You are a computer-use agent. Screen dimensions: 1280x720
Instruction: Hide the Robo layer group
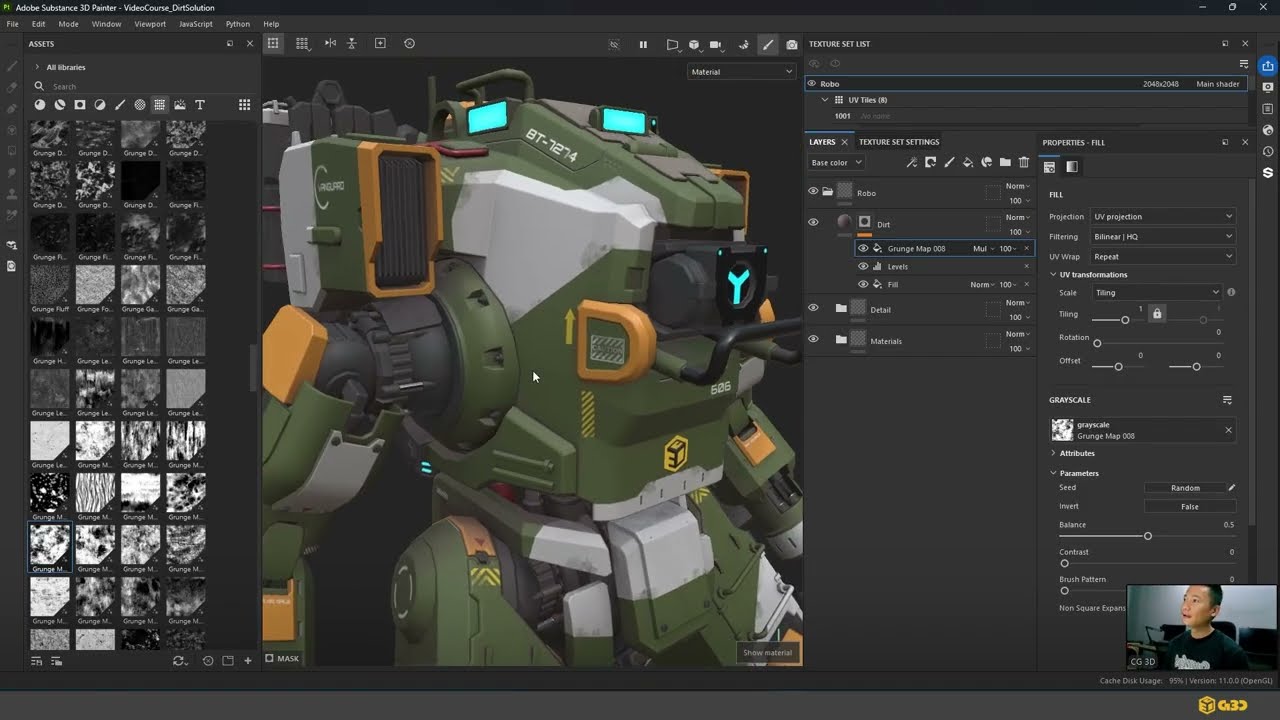point(813,191)
